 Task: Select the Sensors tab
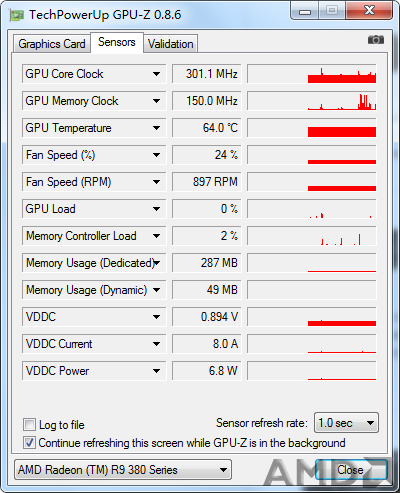click(x=117, y=42)
